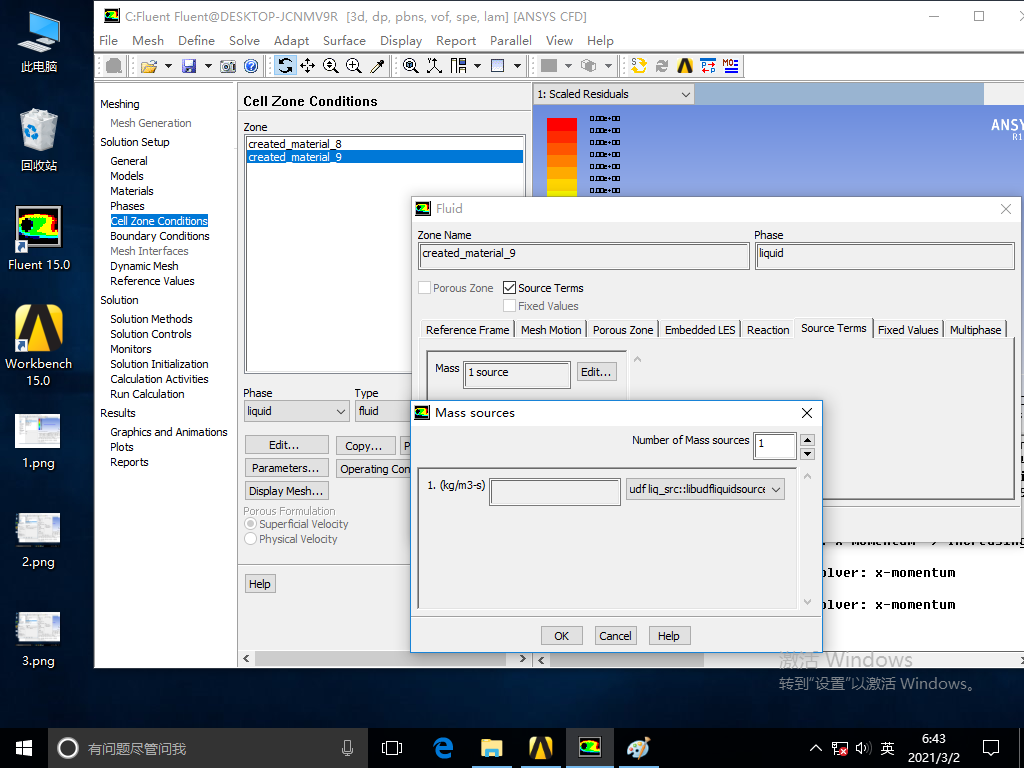Click the camera screenshot toolbar icon
Image resolution: width=1024 pixels, height=768 pixels.
point(228,66)
